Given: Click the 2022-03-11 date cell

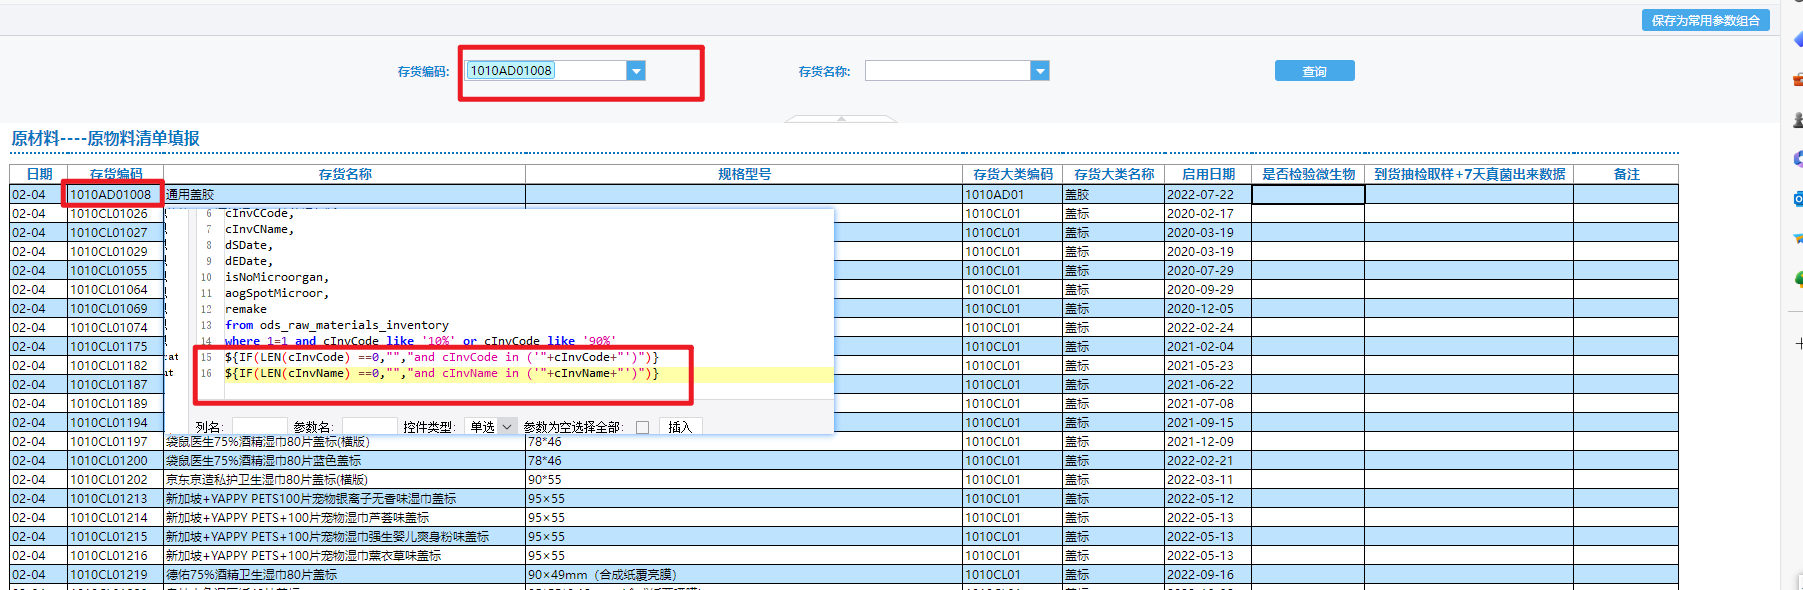Looking at the screenshot, I should click(1208, 480).
